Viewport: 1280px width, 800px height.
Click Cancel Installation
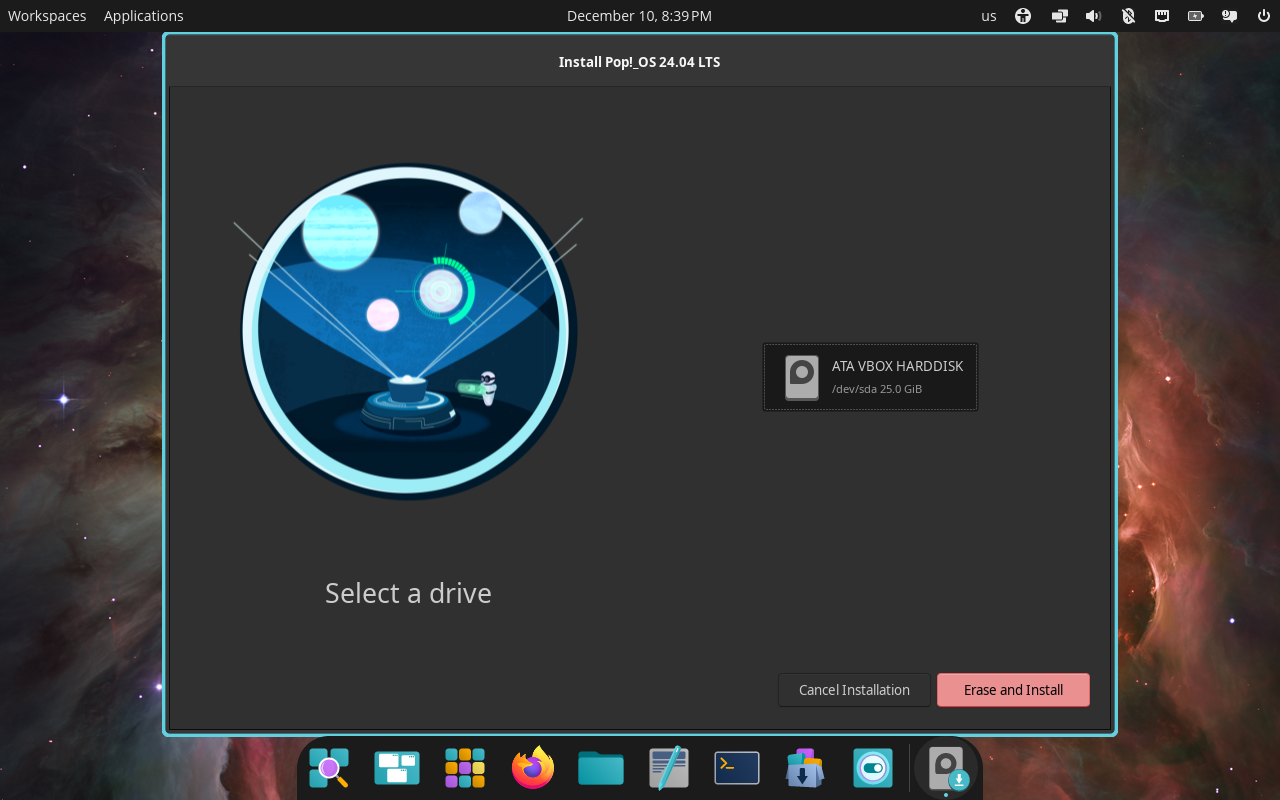pos(854,689)
